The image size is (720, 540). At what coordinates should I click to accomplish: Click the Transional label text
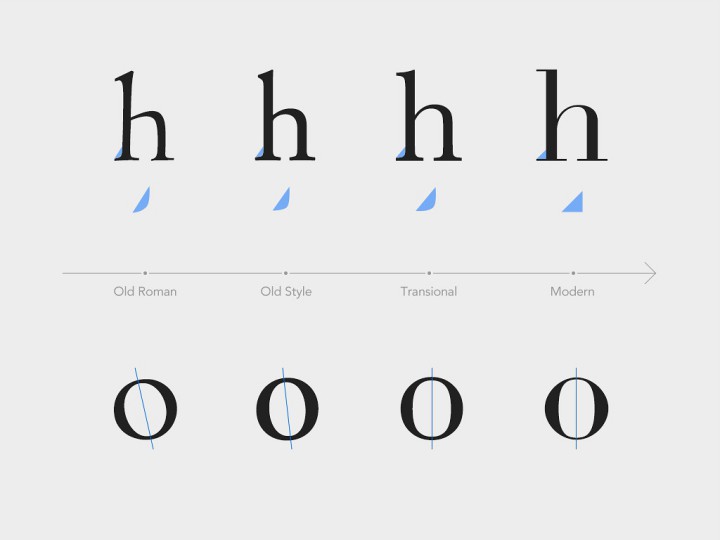[x=429, y=292]
